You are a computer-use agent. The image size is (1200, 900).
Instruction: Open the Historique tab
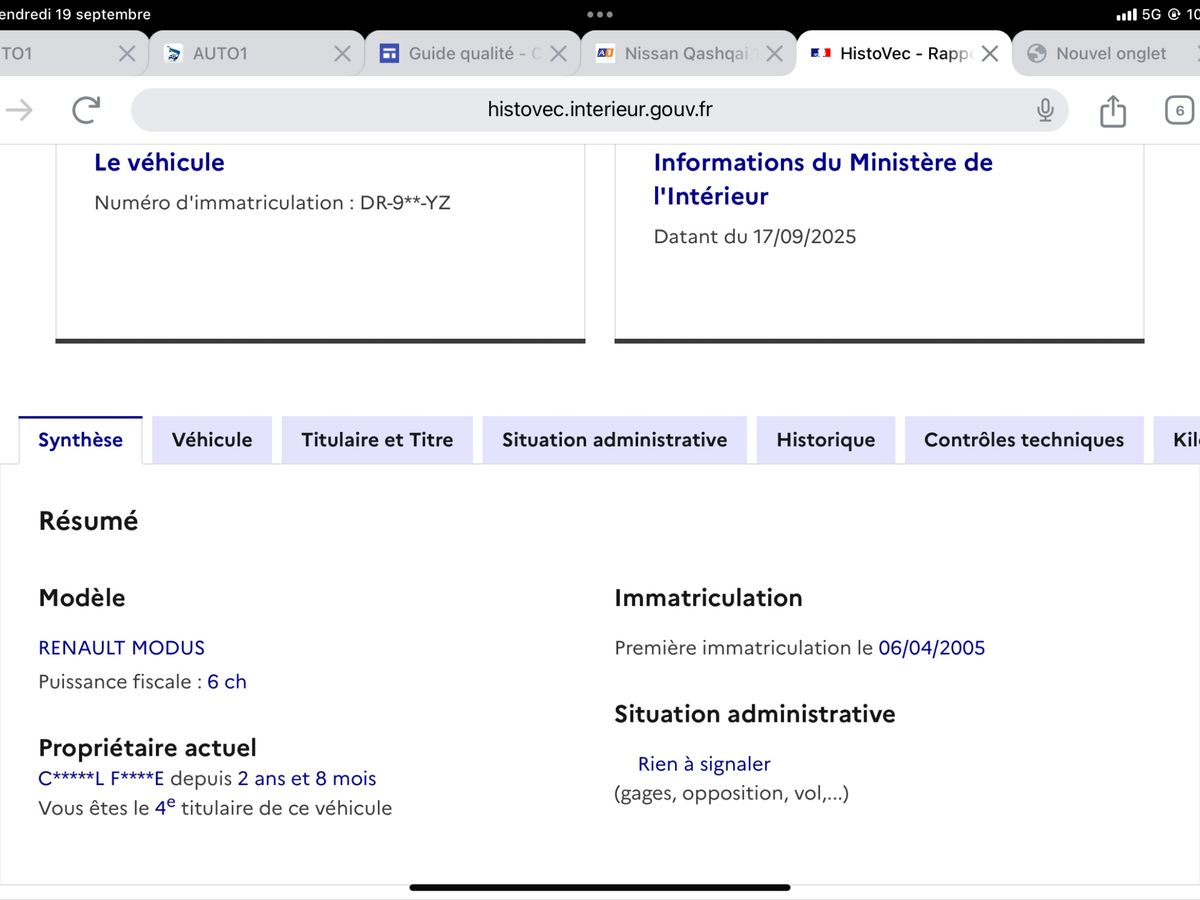[x=826, y=440]
